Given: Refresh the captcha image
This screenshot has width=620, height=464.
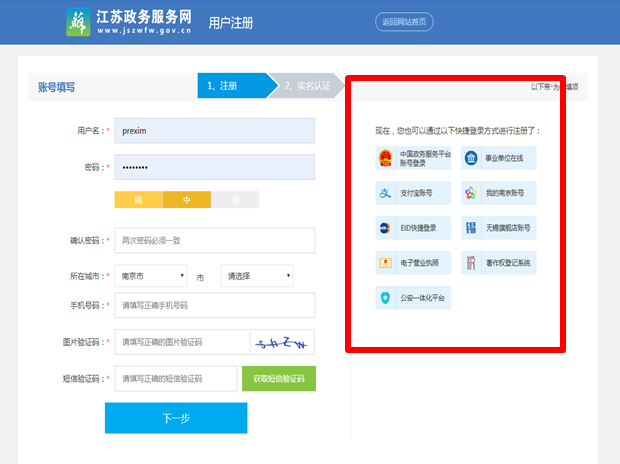Looking at the screenshot, I should pos(282,343).
